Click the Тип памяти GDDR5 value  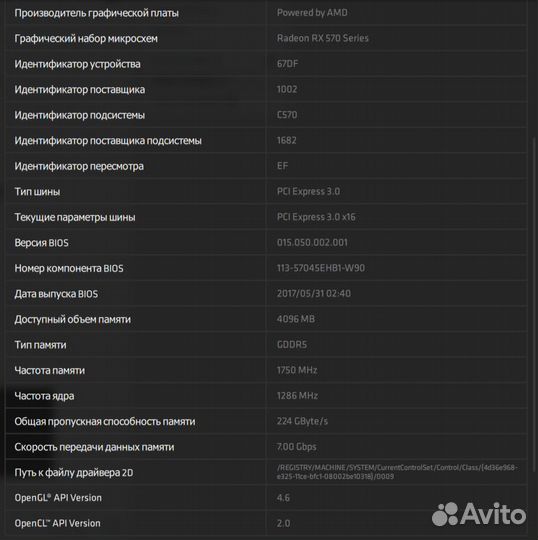(292, 344)
